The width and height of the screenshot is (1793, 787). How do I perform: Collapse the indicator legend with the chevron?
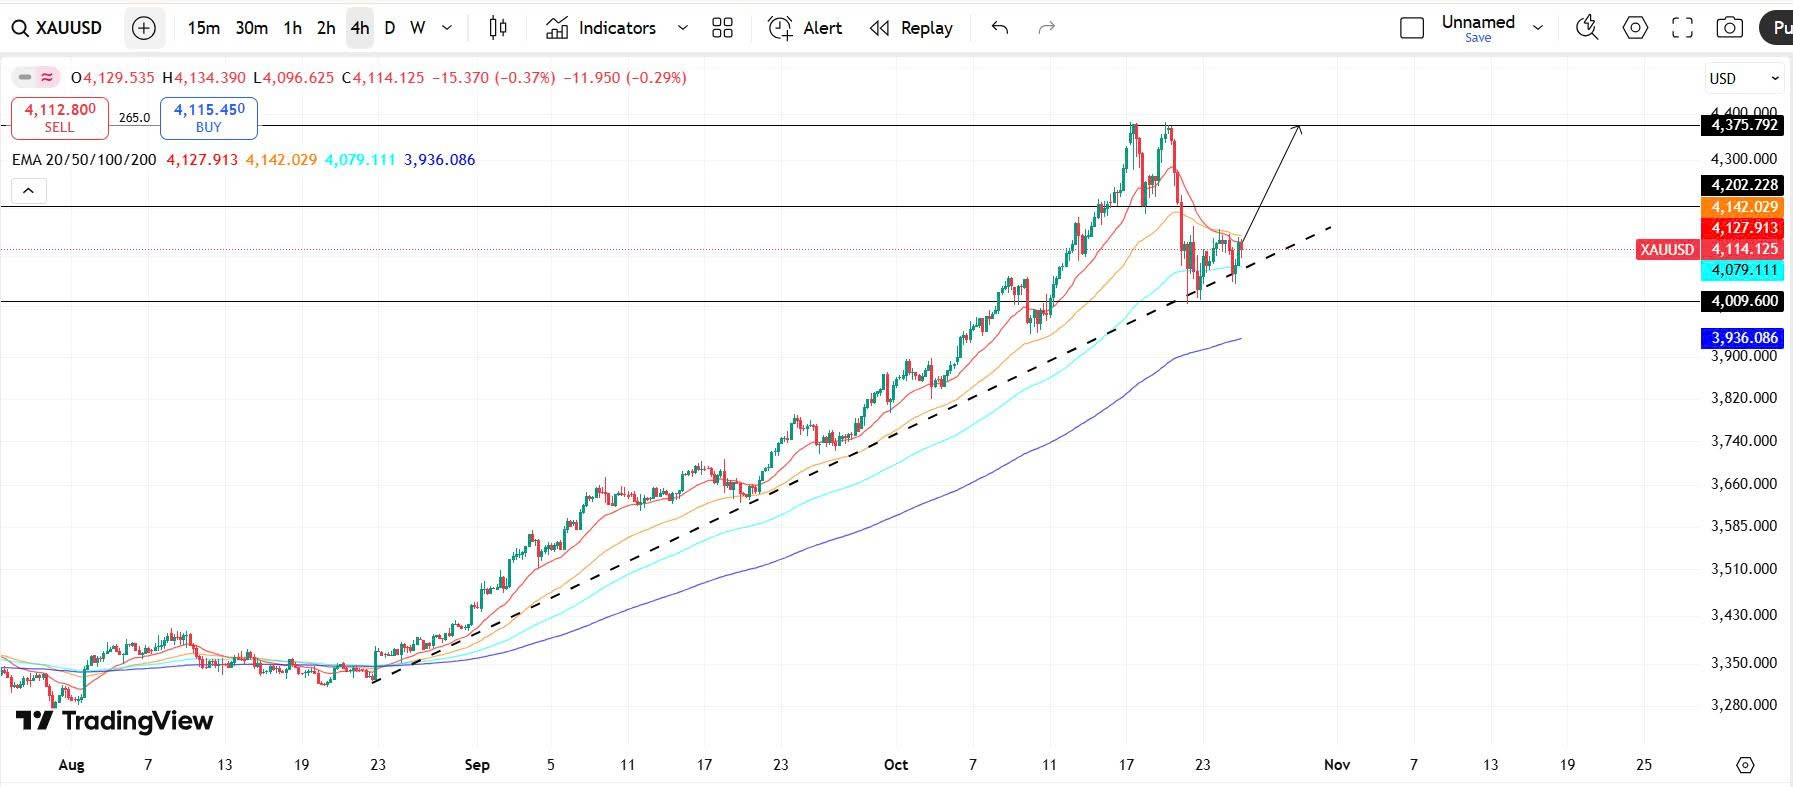[29, 190]
